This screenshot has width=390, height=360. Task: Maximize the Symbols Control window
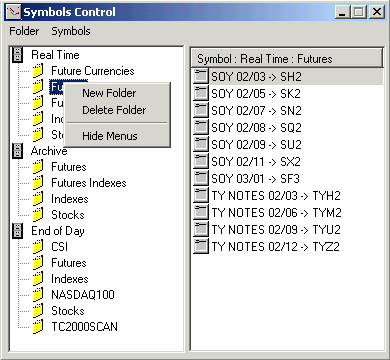(359, 12)
